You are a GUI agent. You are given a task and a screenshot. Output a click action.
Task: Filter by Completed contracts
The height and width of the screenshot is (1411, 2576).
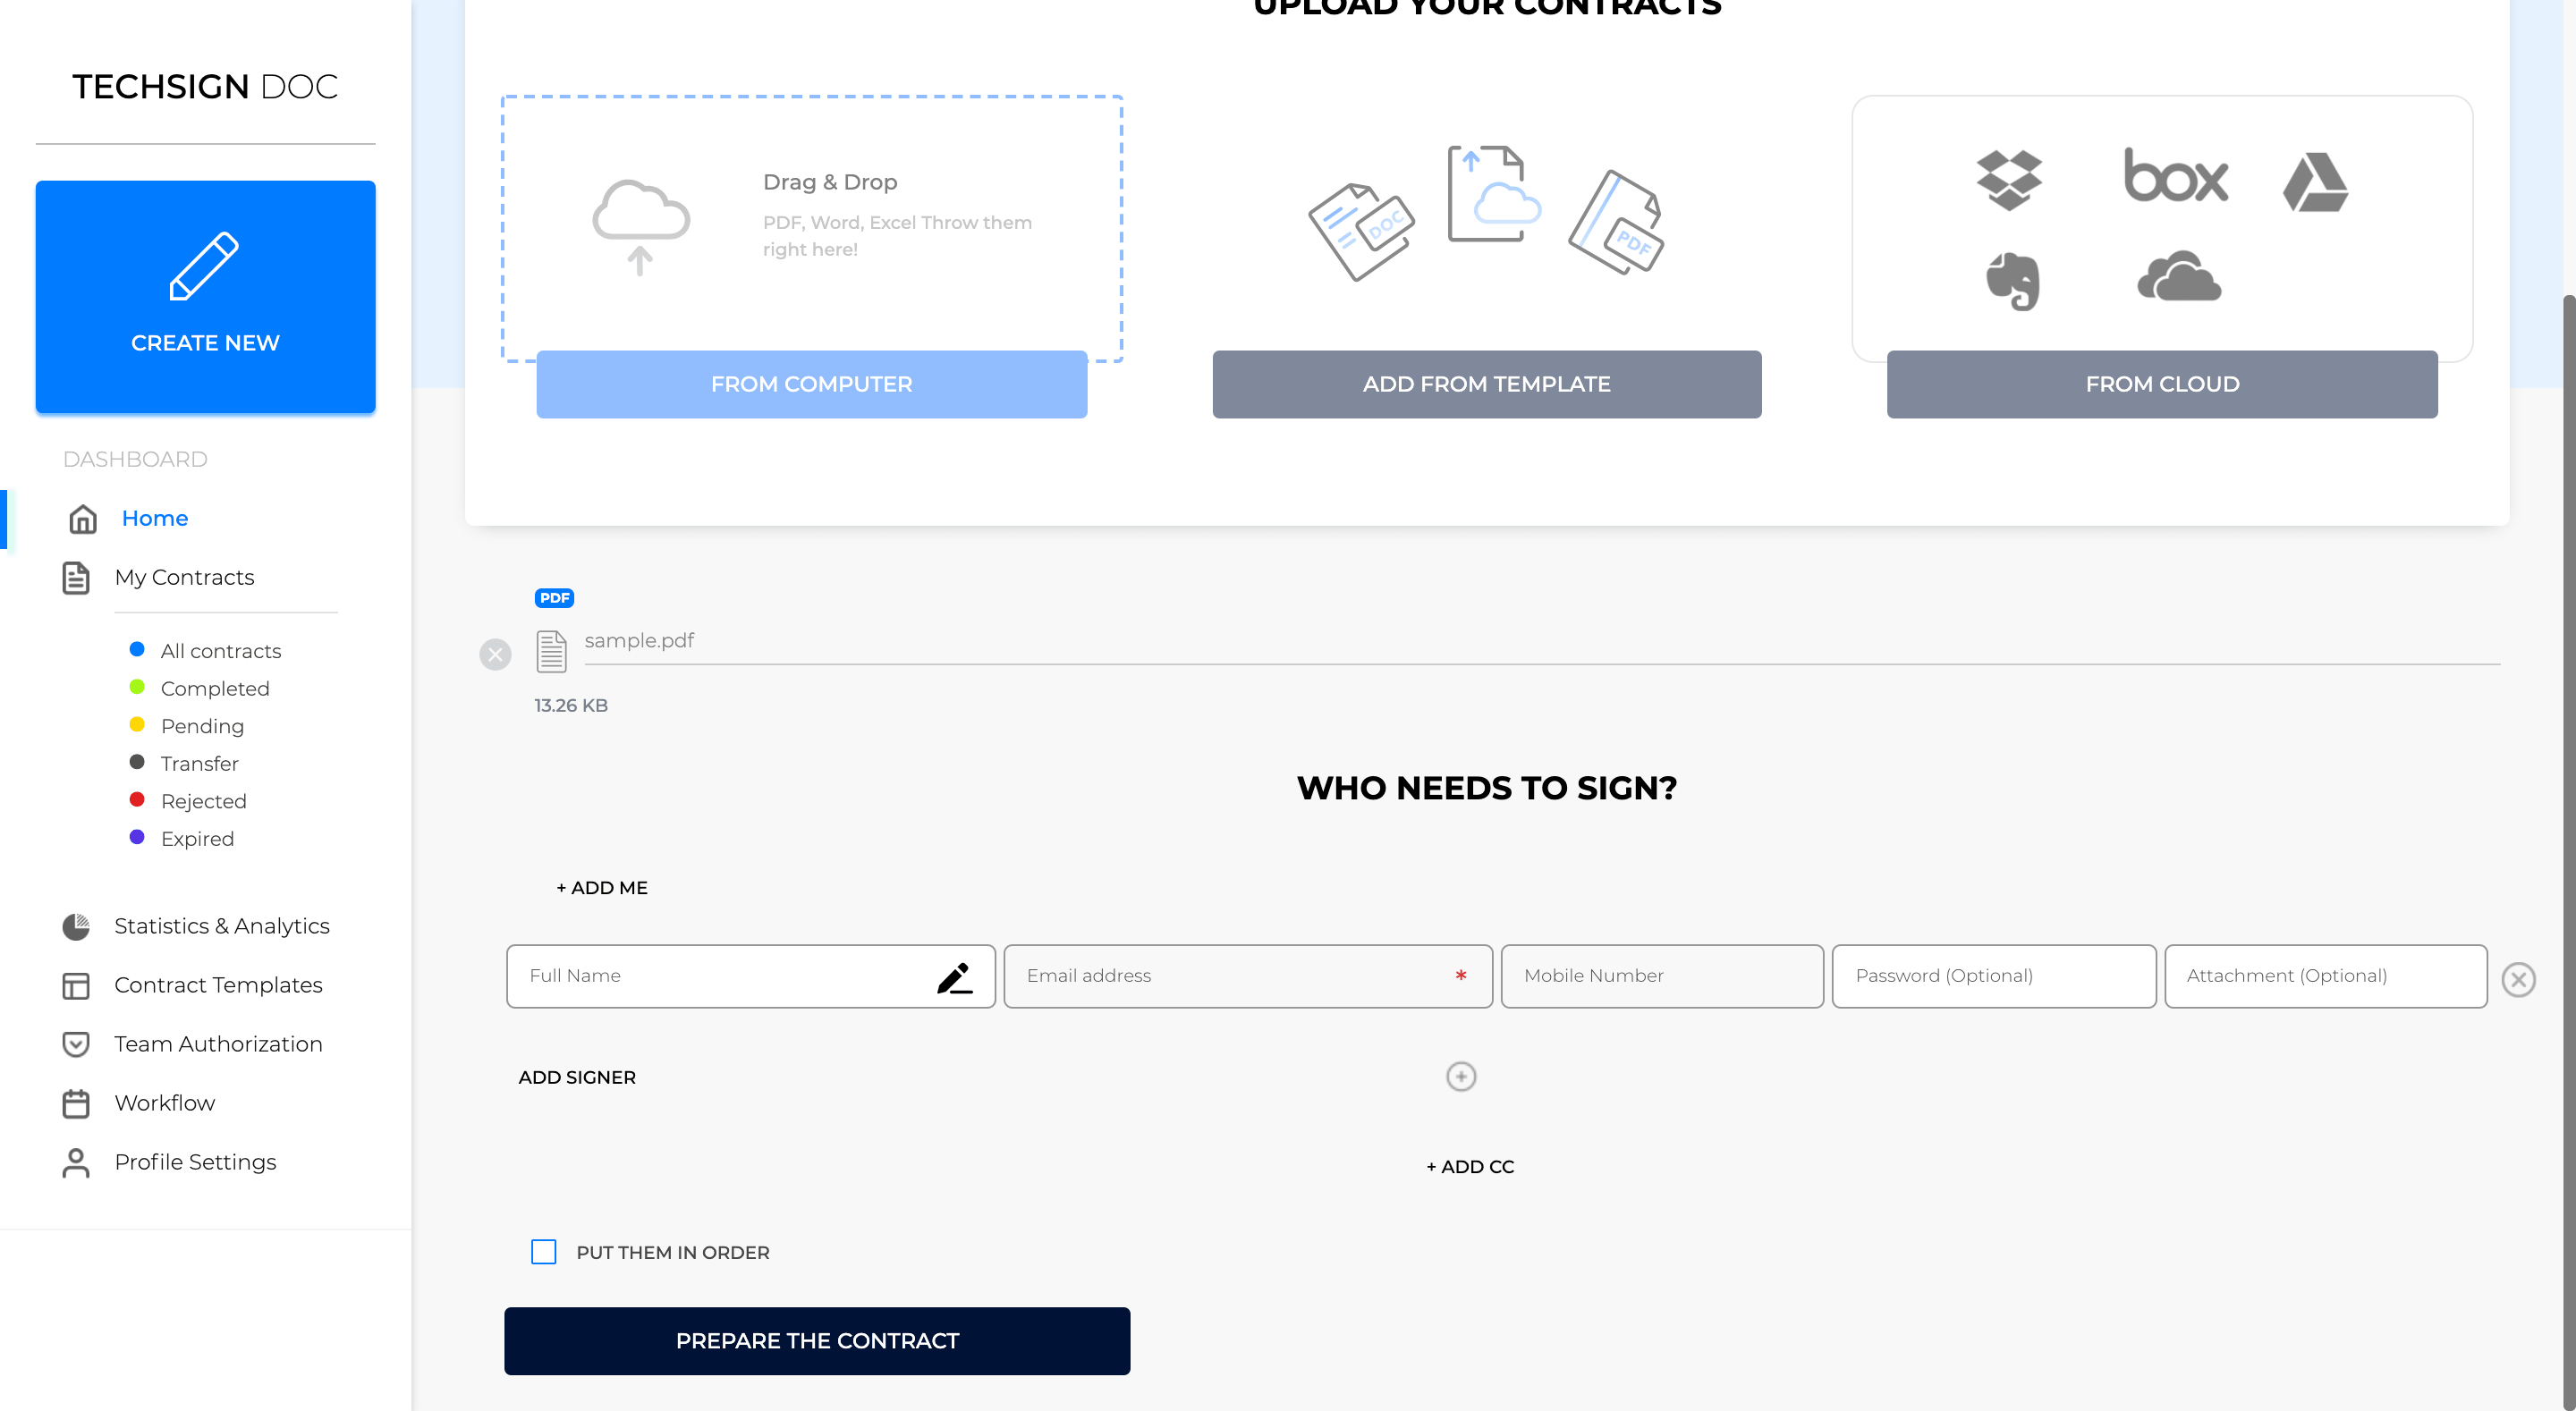pos(215,689)
